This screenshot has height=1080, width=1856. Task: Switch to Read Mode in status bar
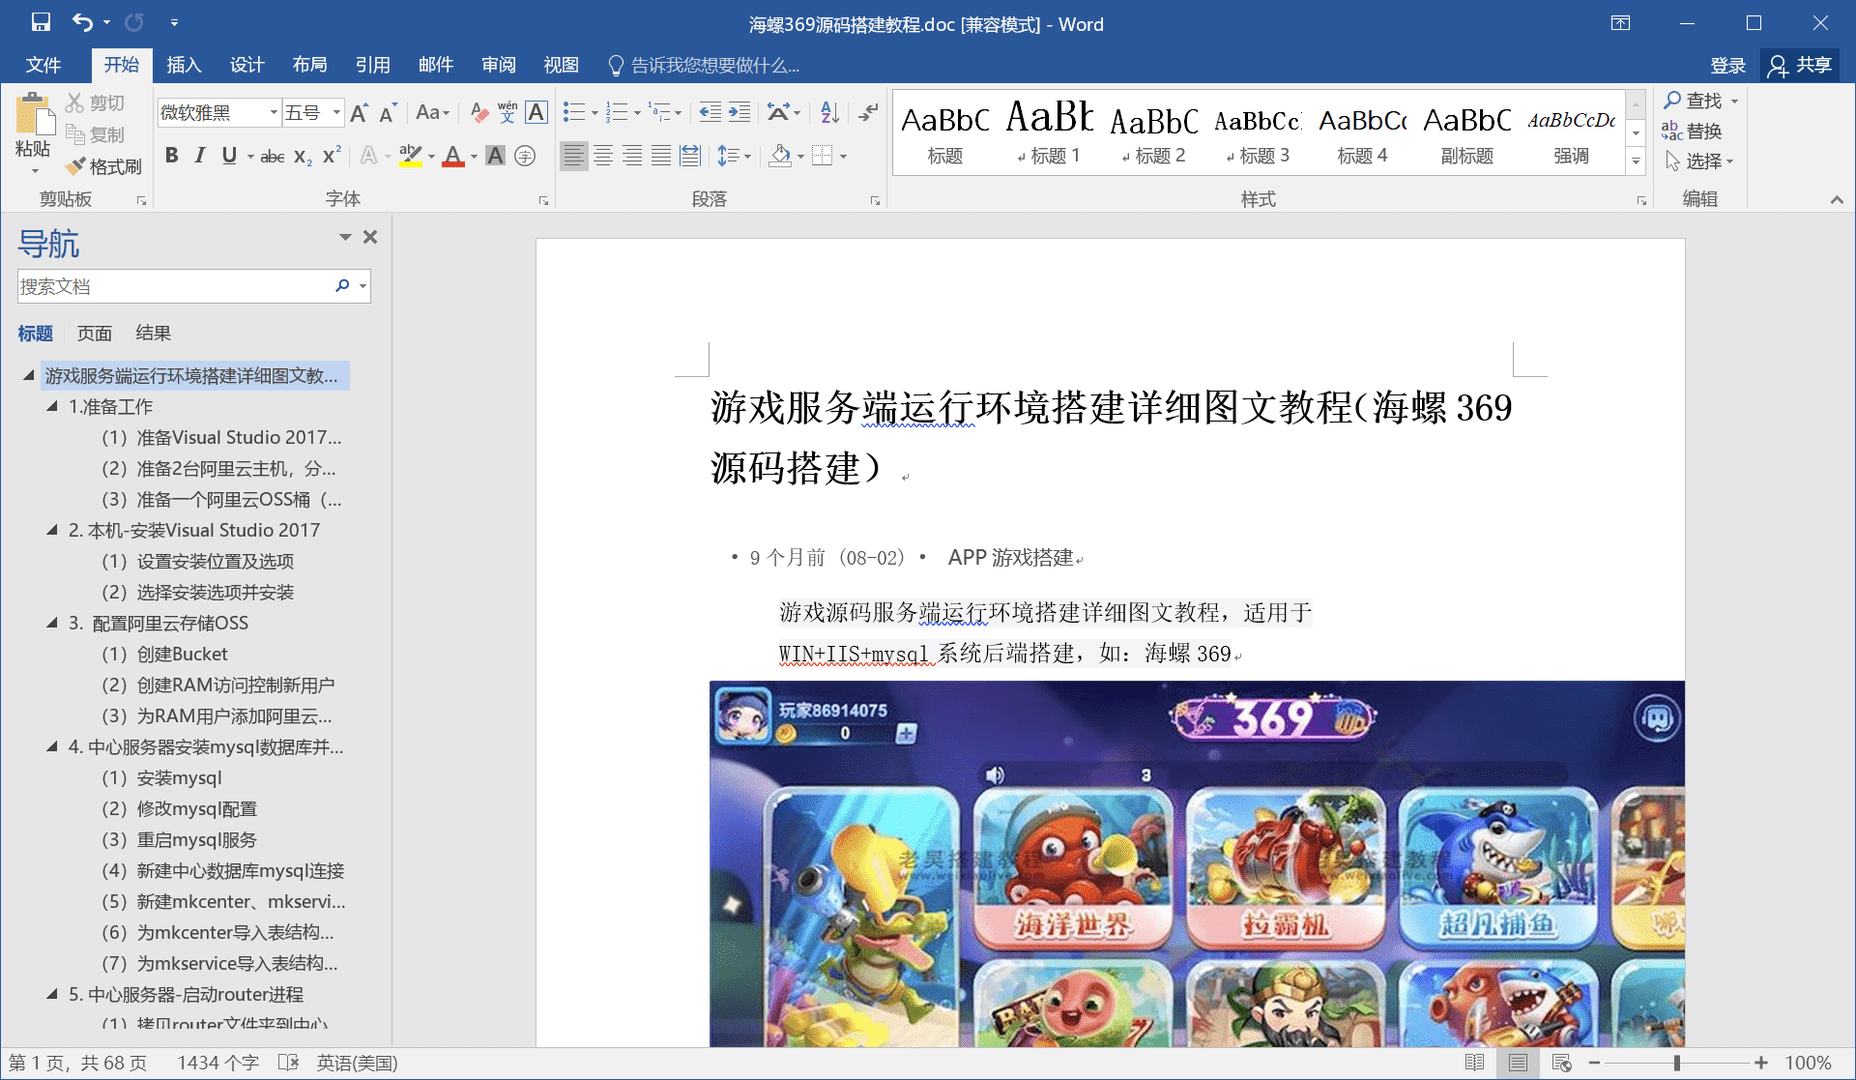tap(1476, 1062)
